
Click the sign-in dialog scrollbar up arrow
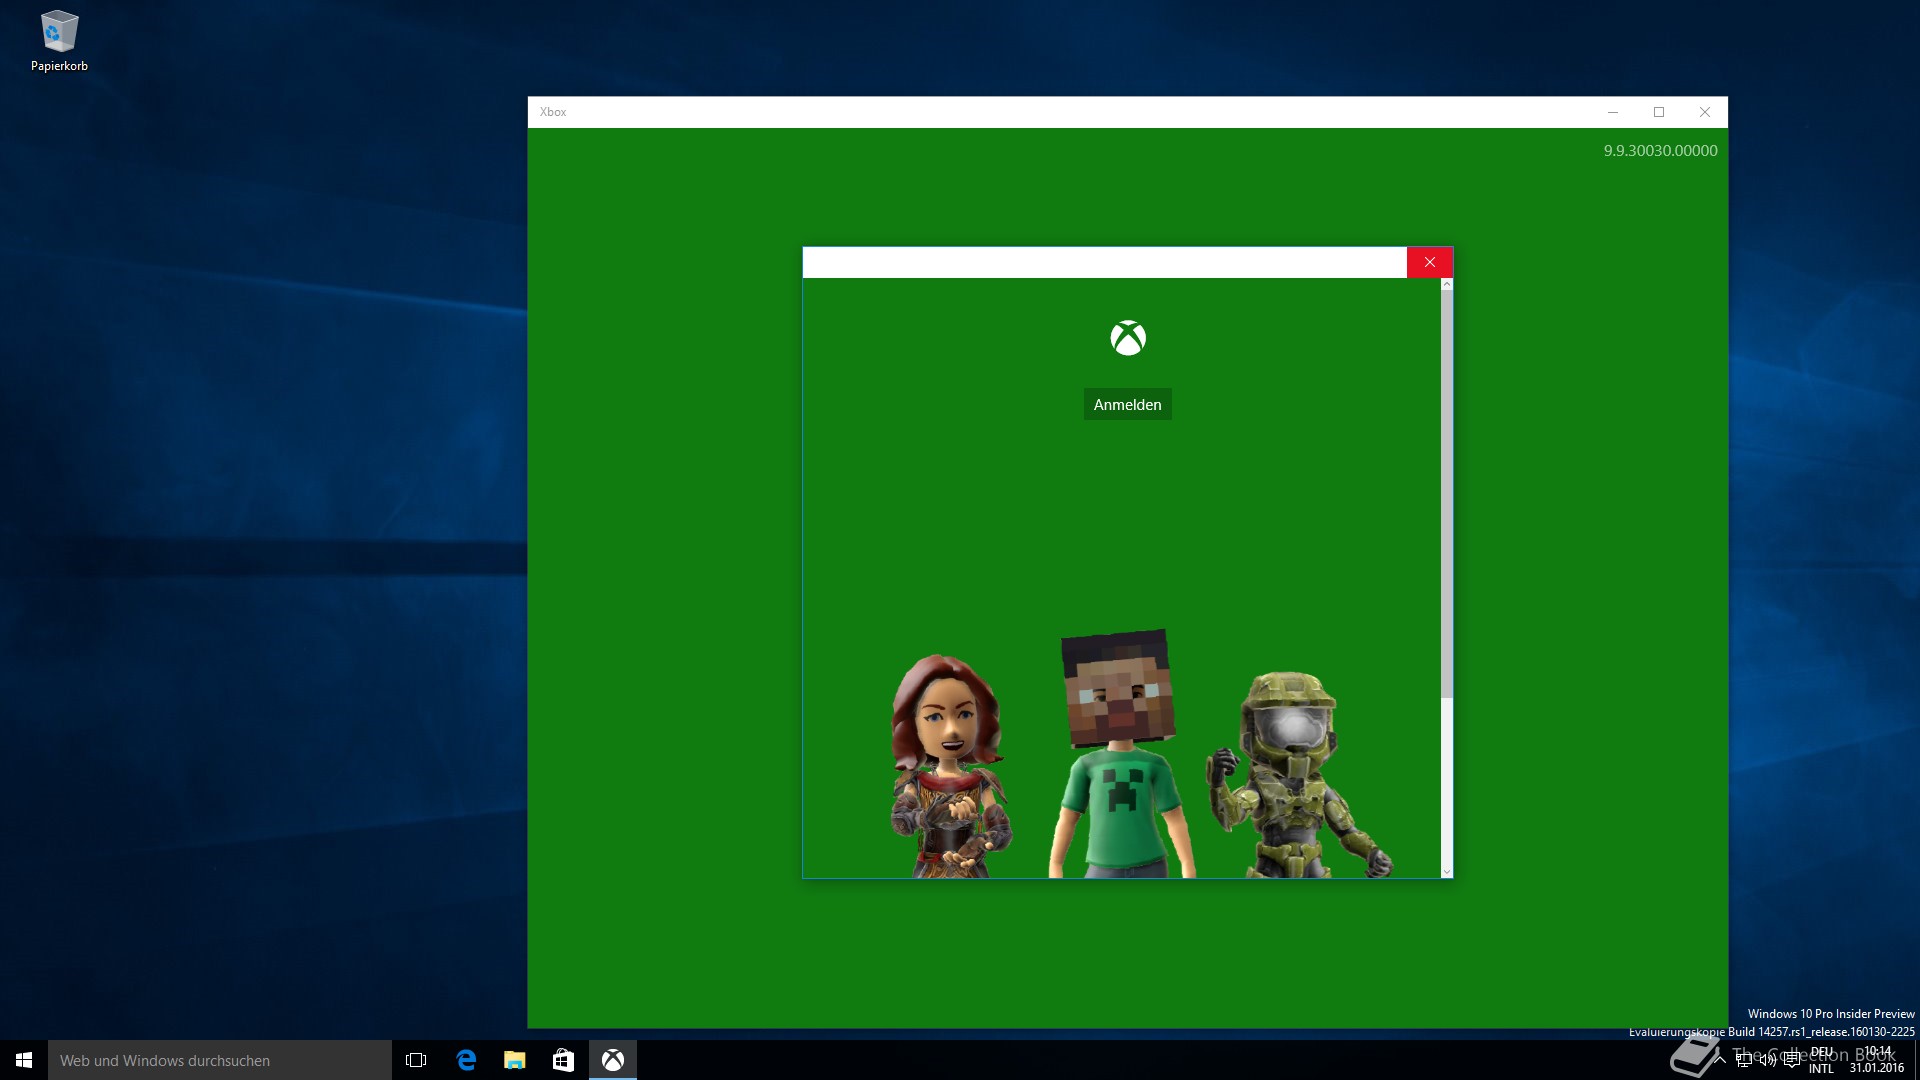[x=1446, y=285]
